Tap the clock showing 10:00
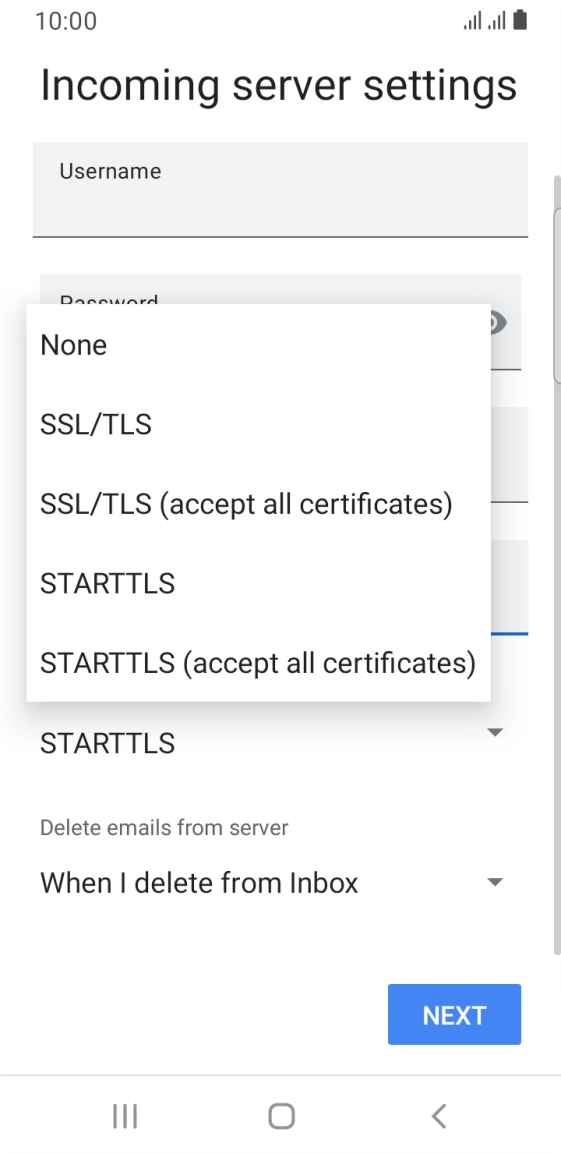Screen dimensions: 561x1154 coord(66,21)
